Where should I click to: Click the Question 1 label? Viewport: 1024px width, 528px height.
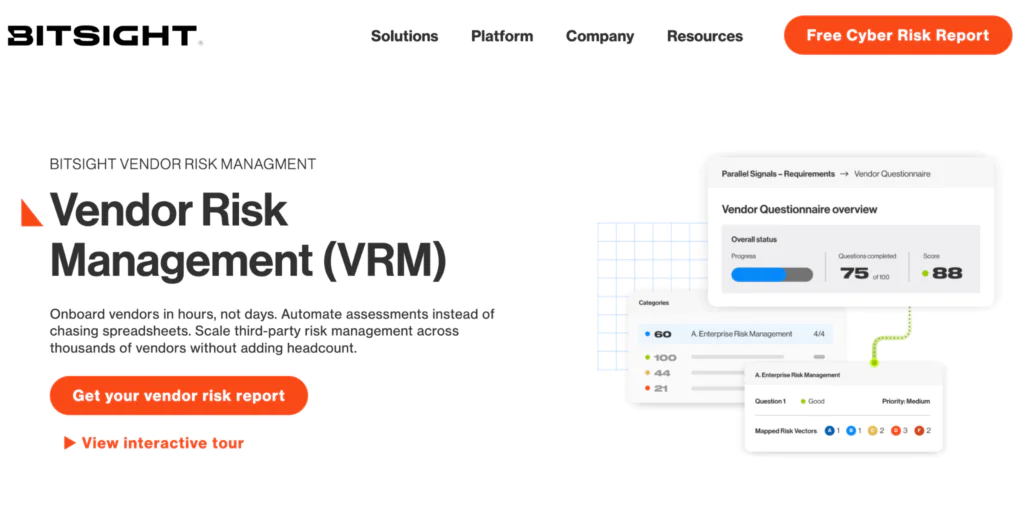pos(770,401)
